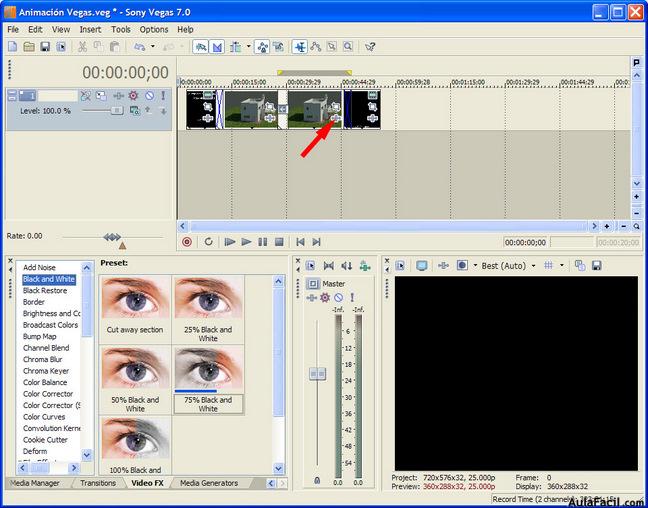Click the Make Compositing Parent arrow
The height and width of the screenshot is (508, 648).
click(x=148, y=110)
